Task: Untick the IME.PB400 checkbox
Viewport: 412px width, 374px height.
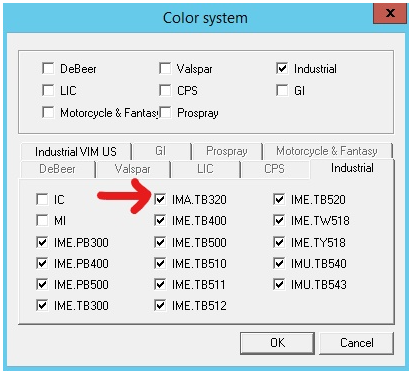Action: 42,263
